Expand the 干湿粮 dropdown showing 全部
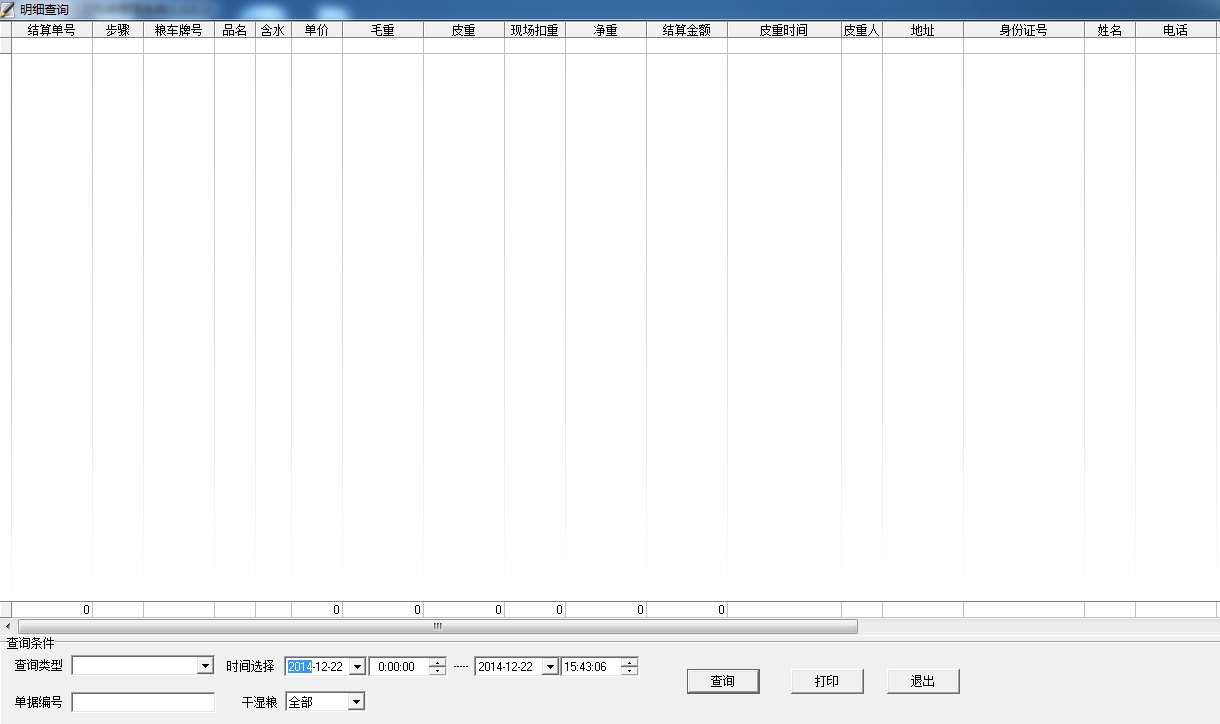The image size is (1220, 724). 356,702
